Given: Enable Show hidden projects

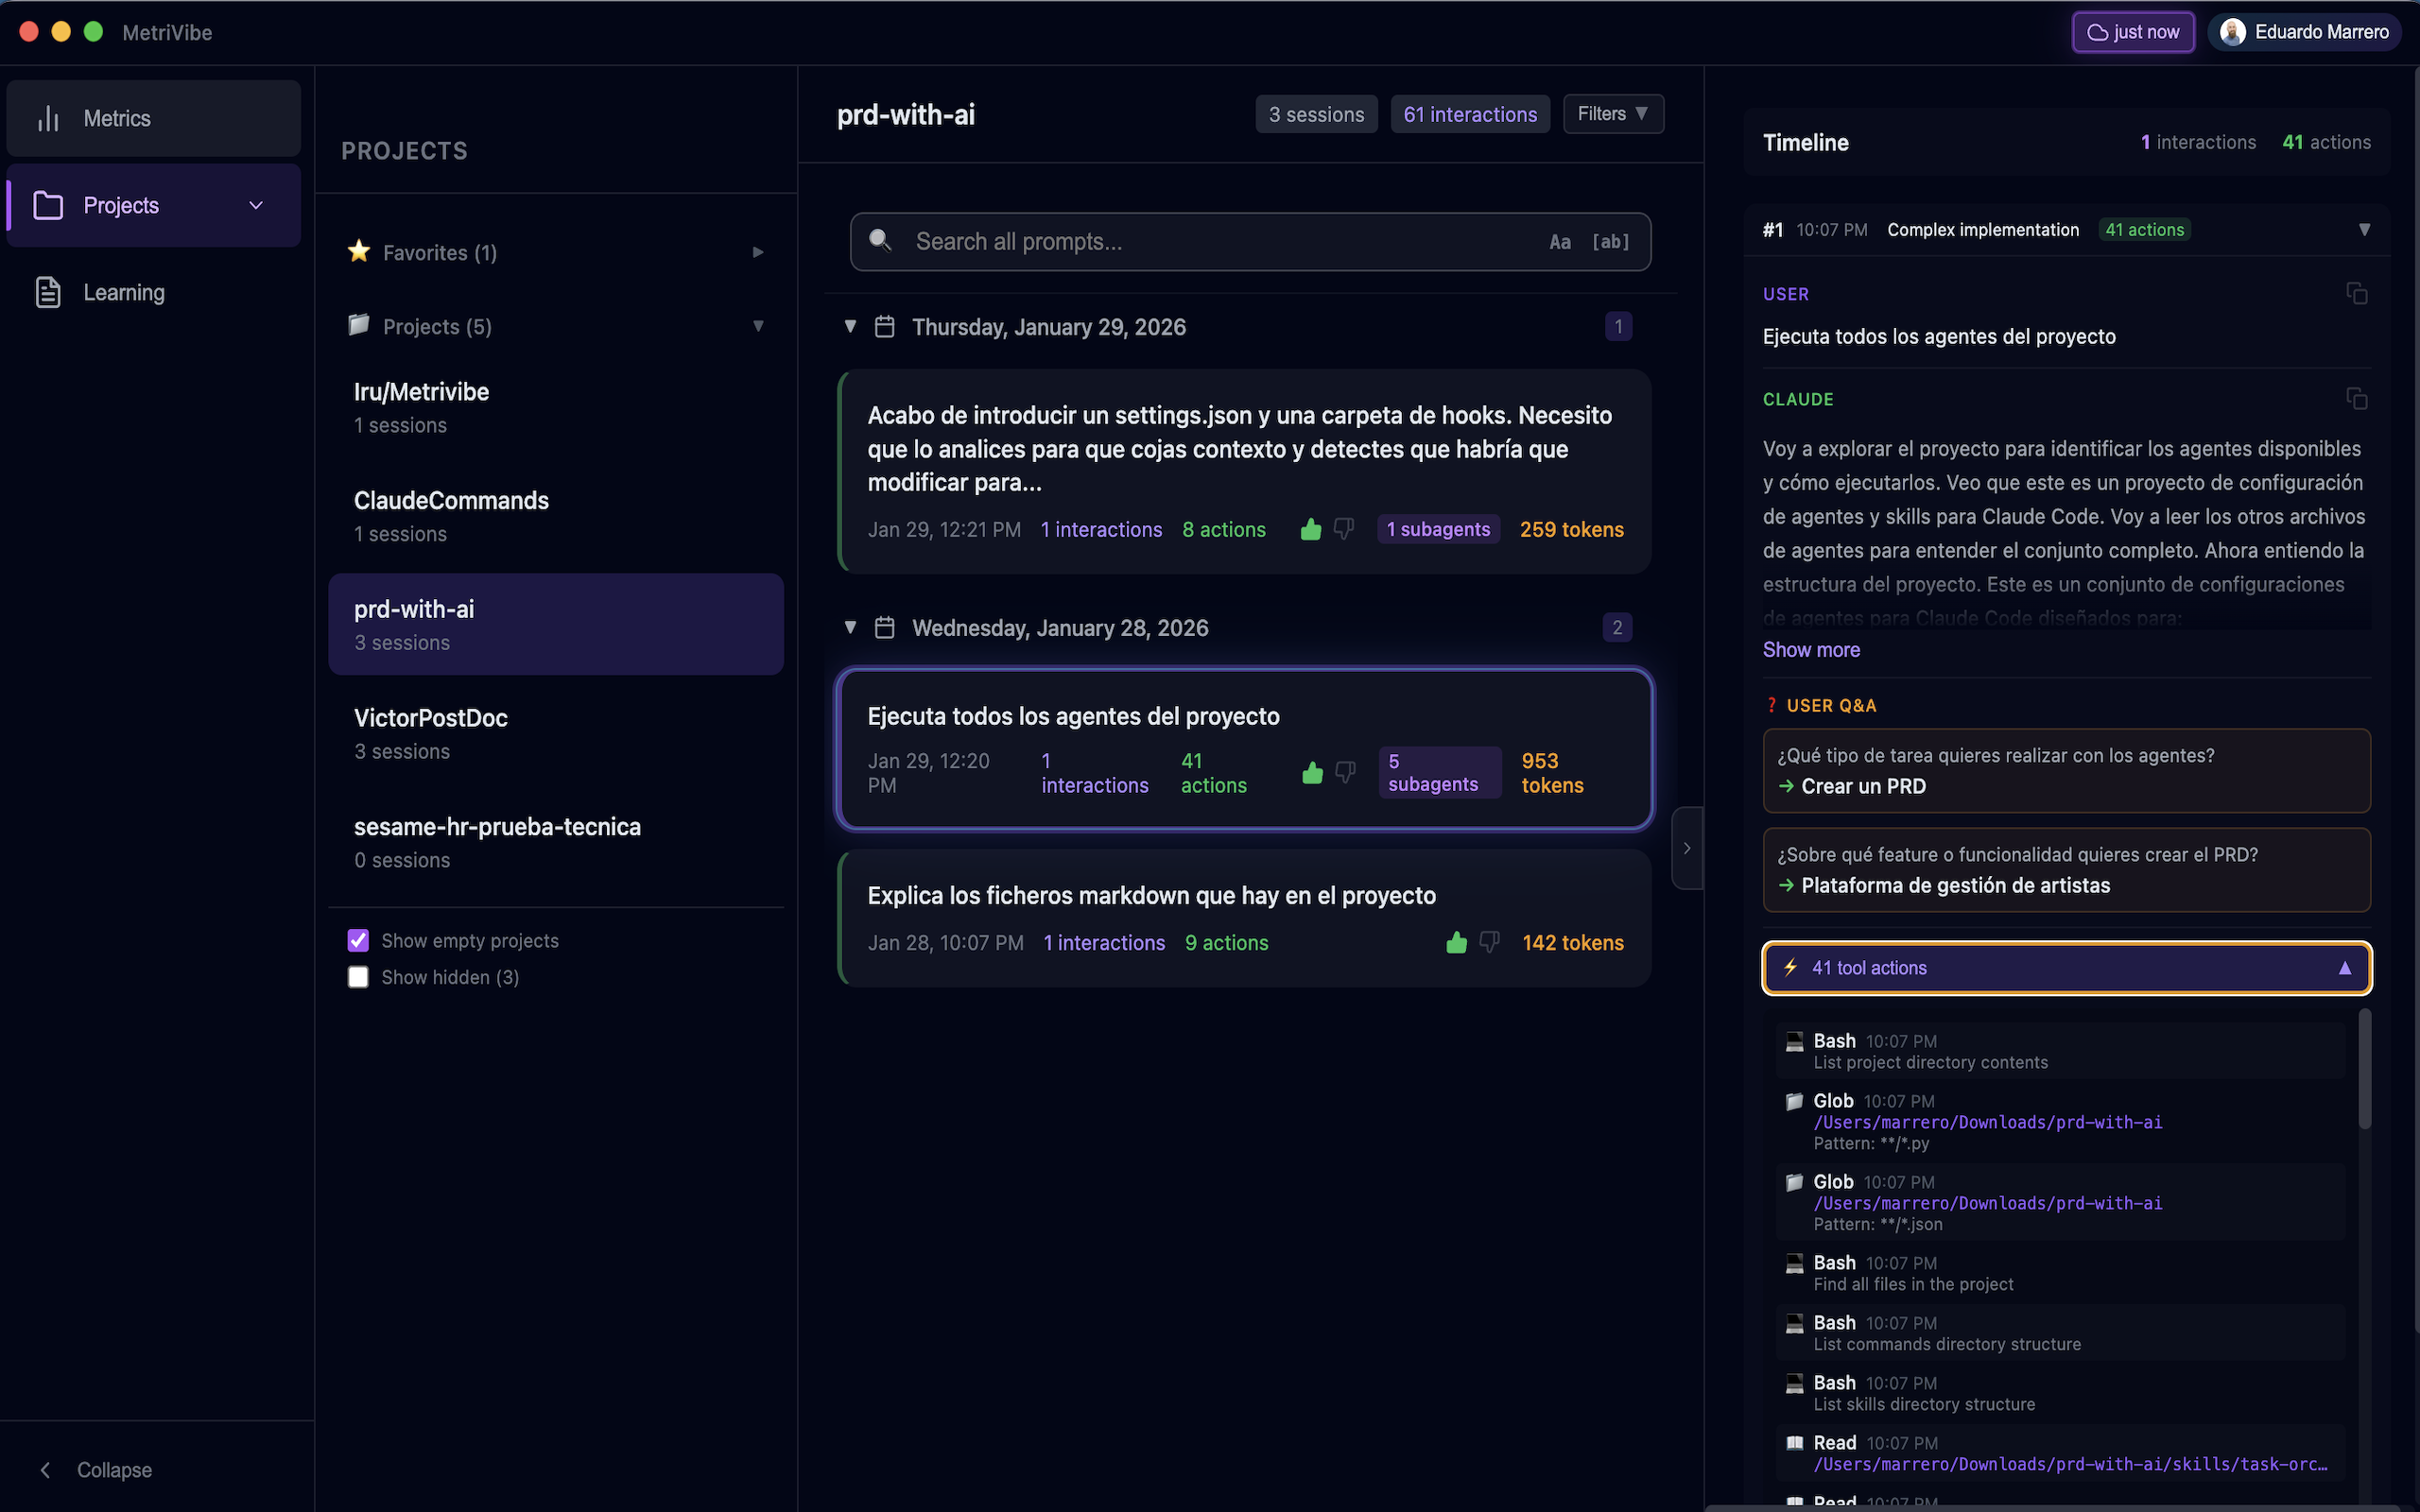Looking at the screenshot, I should pos(357,976).
